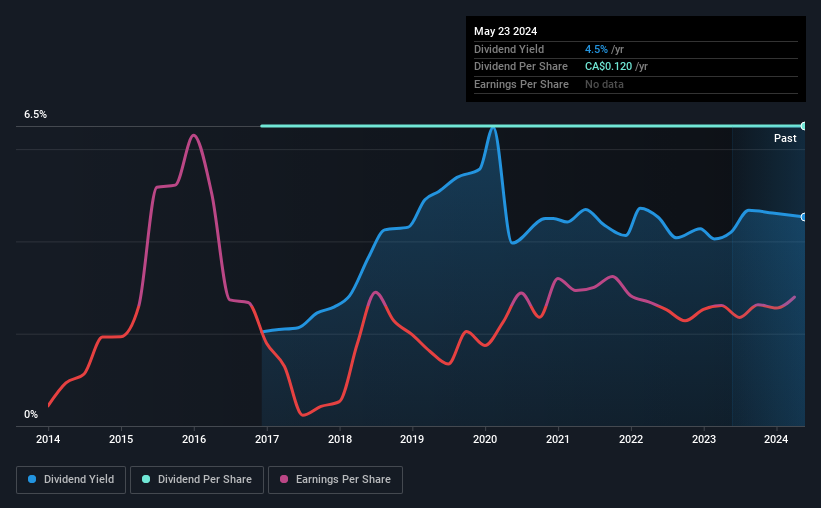Click the 6.5% y-axis label

click(x=36, y=114)
